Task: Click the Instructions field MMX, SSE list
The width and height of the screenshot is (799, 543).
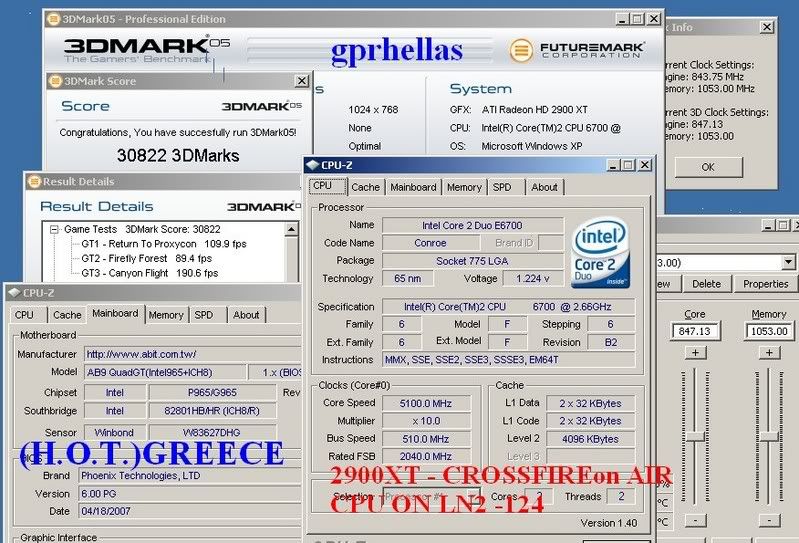Action: tap(509, 360)
